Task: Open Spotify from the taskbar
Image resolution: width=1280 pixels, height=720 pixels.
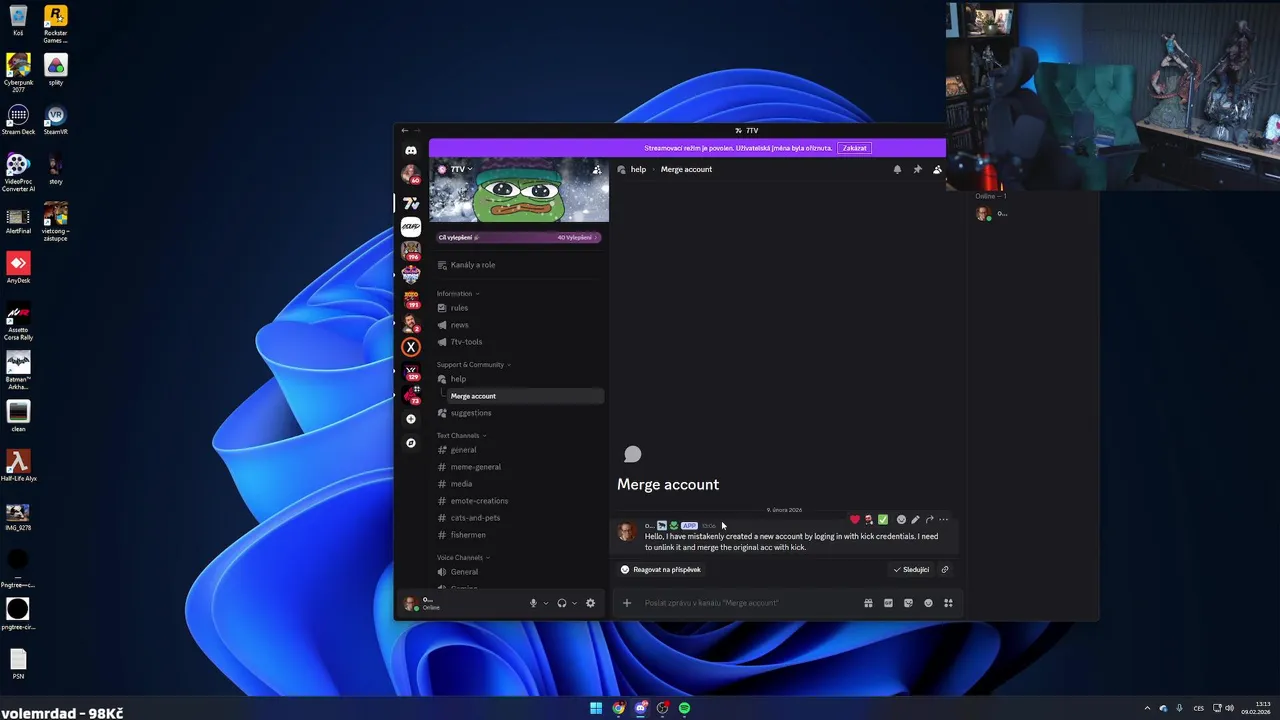Action: (684, 708)
